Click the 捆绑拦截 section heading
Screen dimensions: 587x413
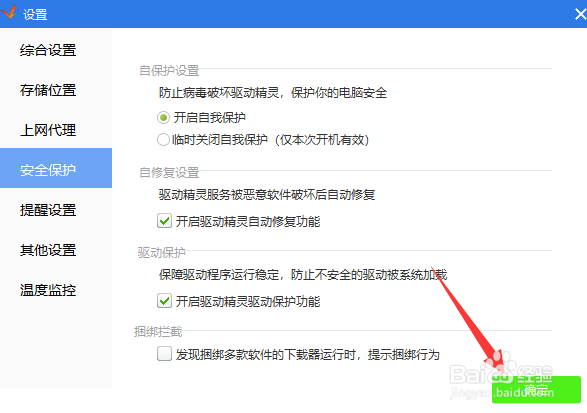point(158,332)
